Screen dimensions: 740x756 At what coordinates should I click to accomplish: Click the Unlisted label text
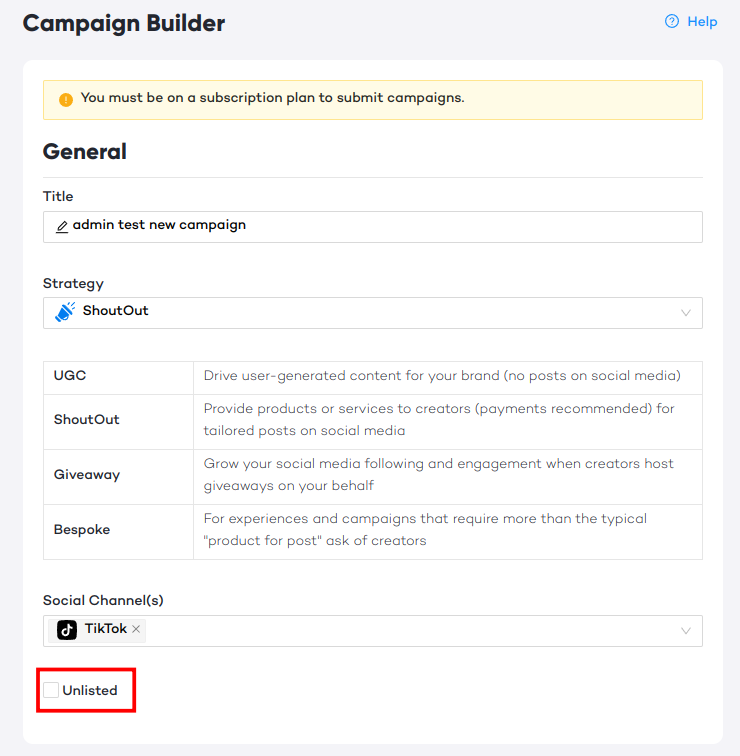(x=90, y=690)
